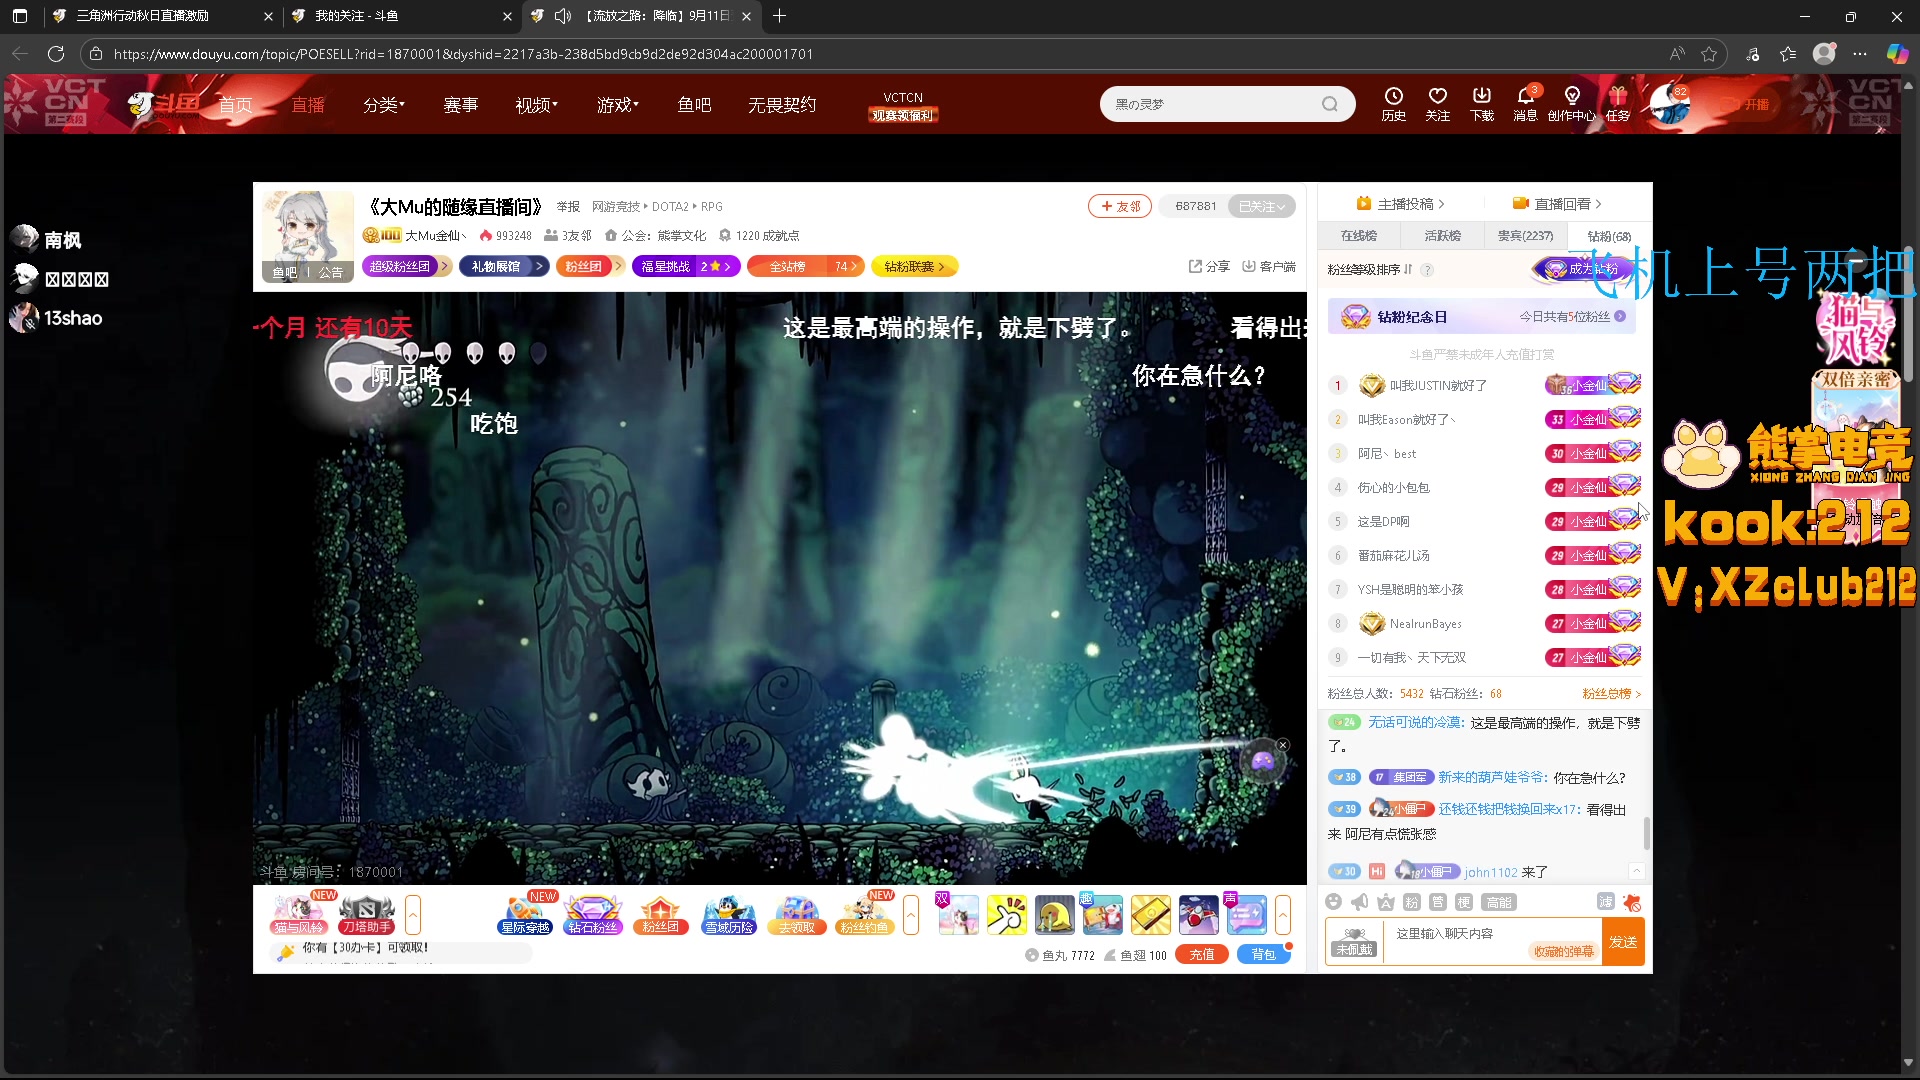This screenshot has height=1080, width=1920.
Task: Open the 钻石粉丝 diamond icon
Action: 593,915
